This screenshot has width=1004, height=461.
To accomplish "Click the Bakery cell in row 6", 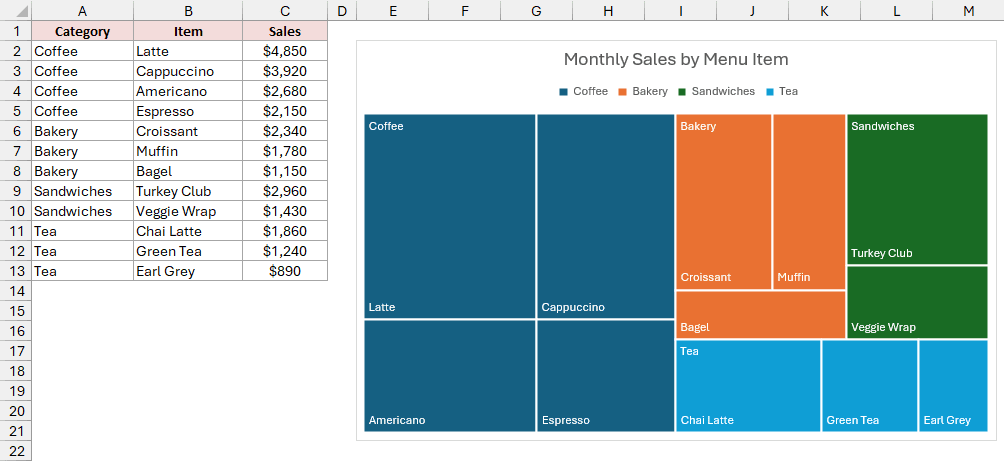I will pos(83,131).
